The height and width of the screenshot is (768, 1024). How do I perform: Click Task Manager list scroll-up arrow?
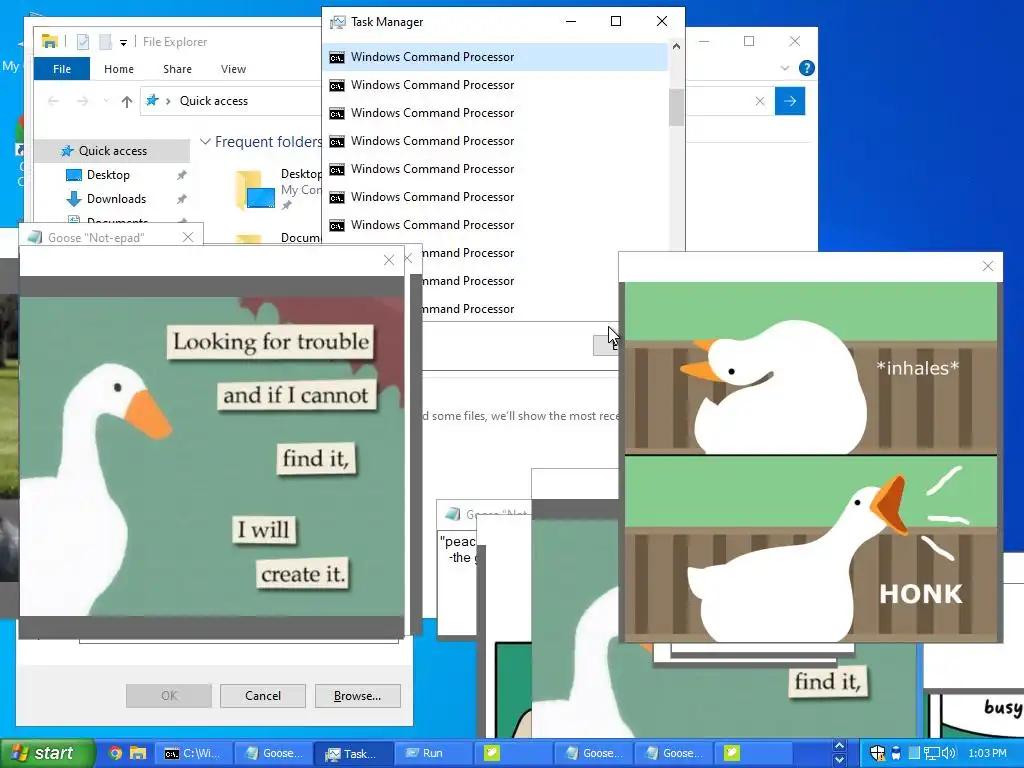click(676, 46)
